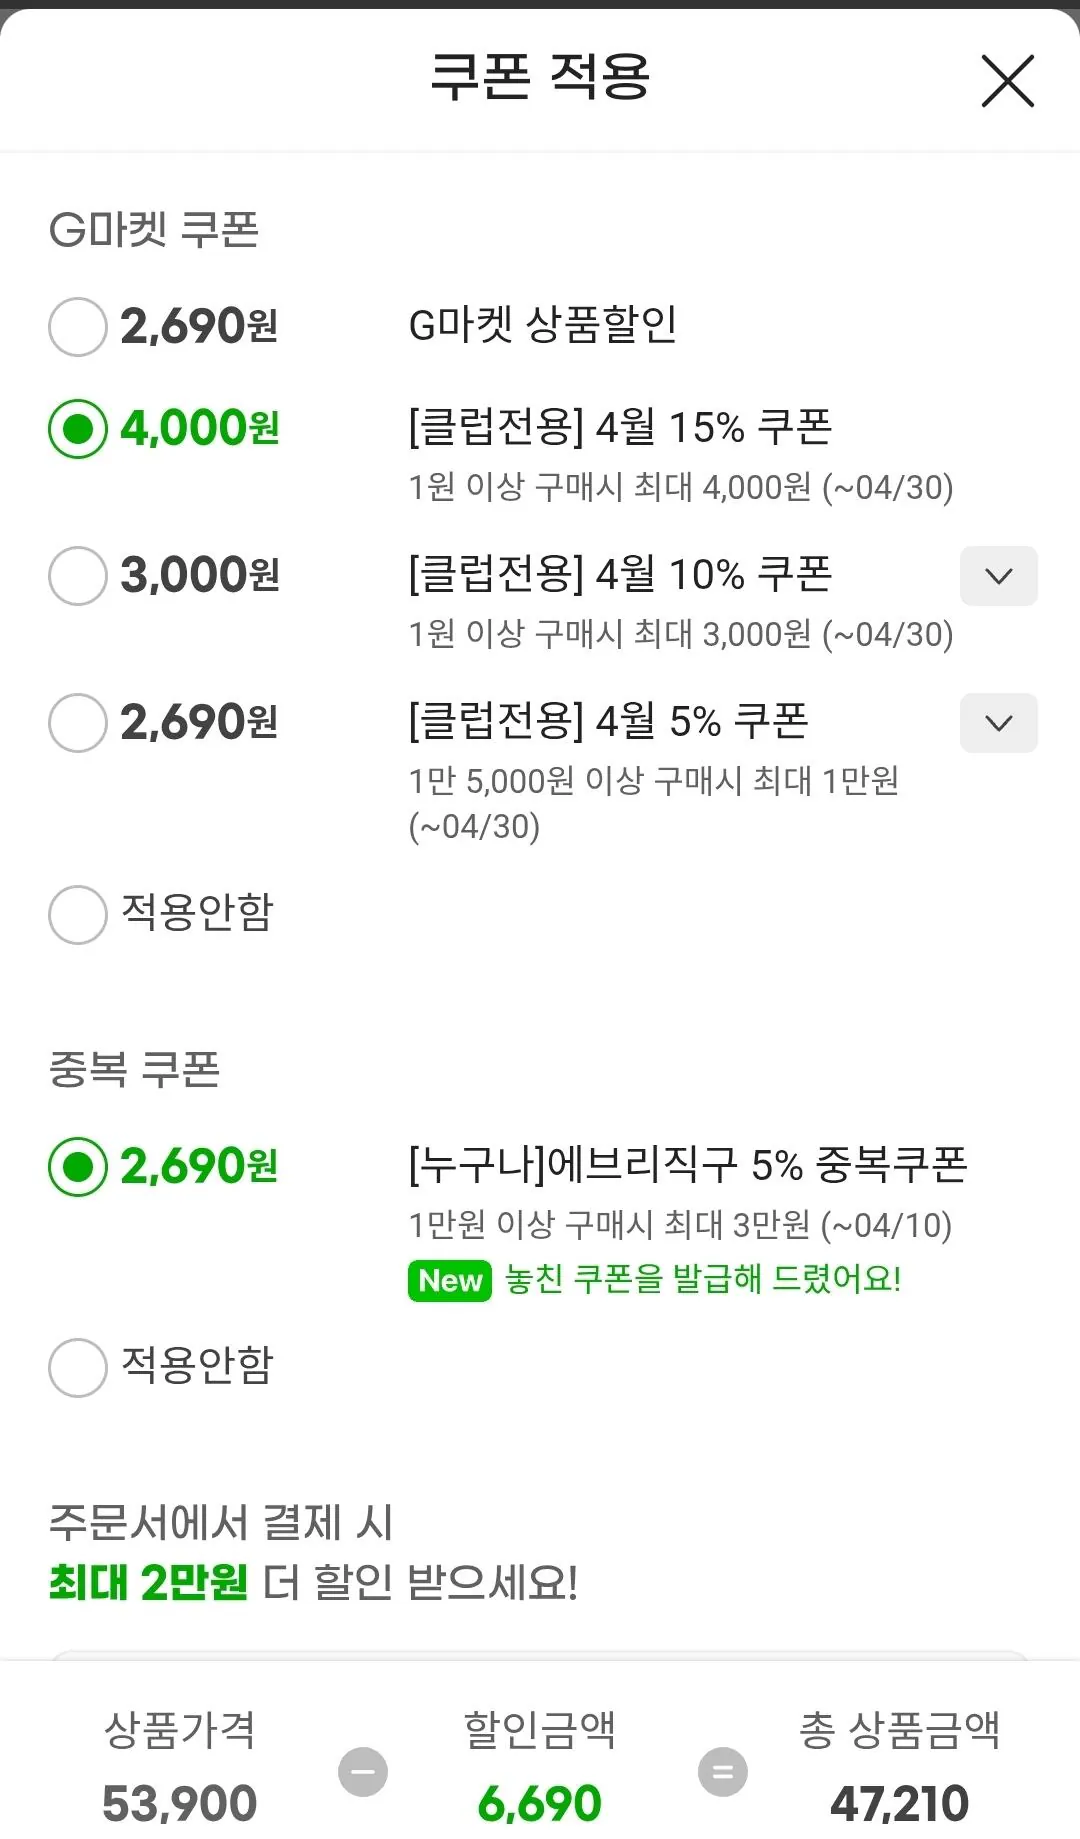Click the equals icon before 총 상품금액
Screen dimensions: 1080x1839
723,1772
